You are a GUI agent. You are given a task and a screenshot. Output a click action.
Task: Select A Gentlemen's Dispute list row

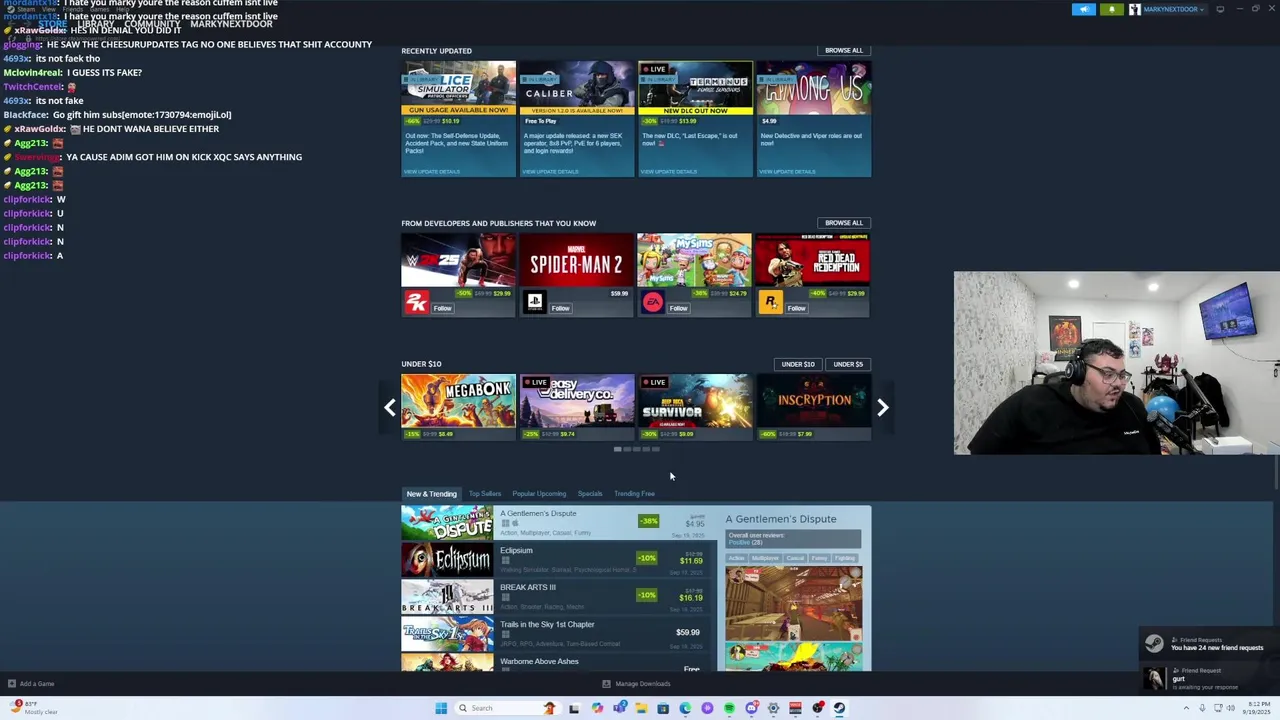pos(558,523)
